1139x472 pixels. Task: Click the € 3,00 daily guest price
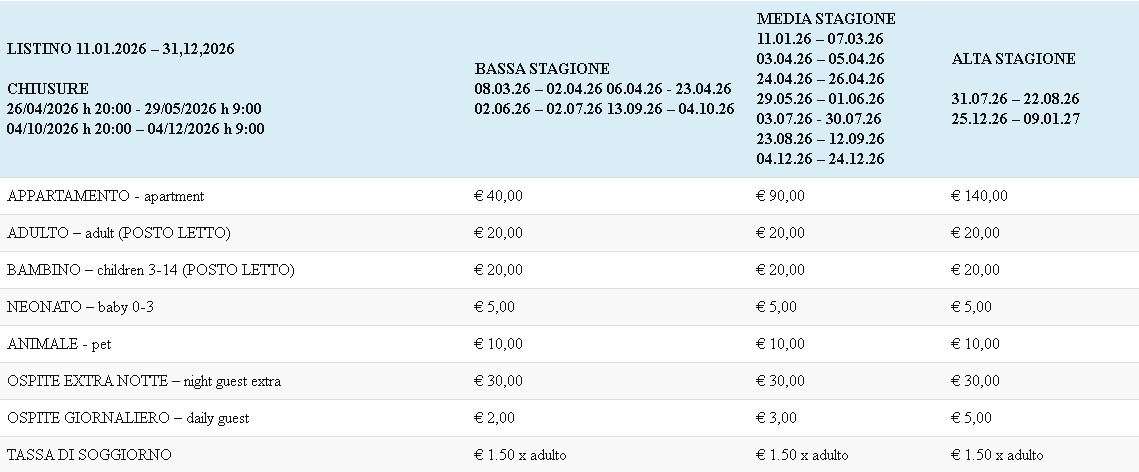(x=776, y=418)
